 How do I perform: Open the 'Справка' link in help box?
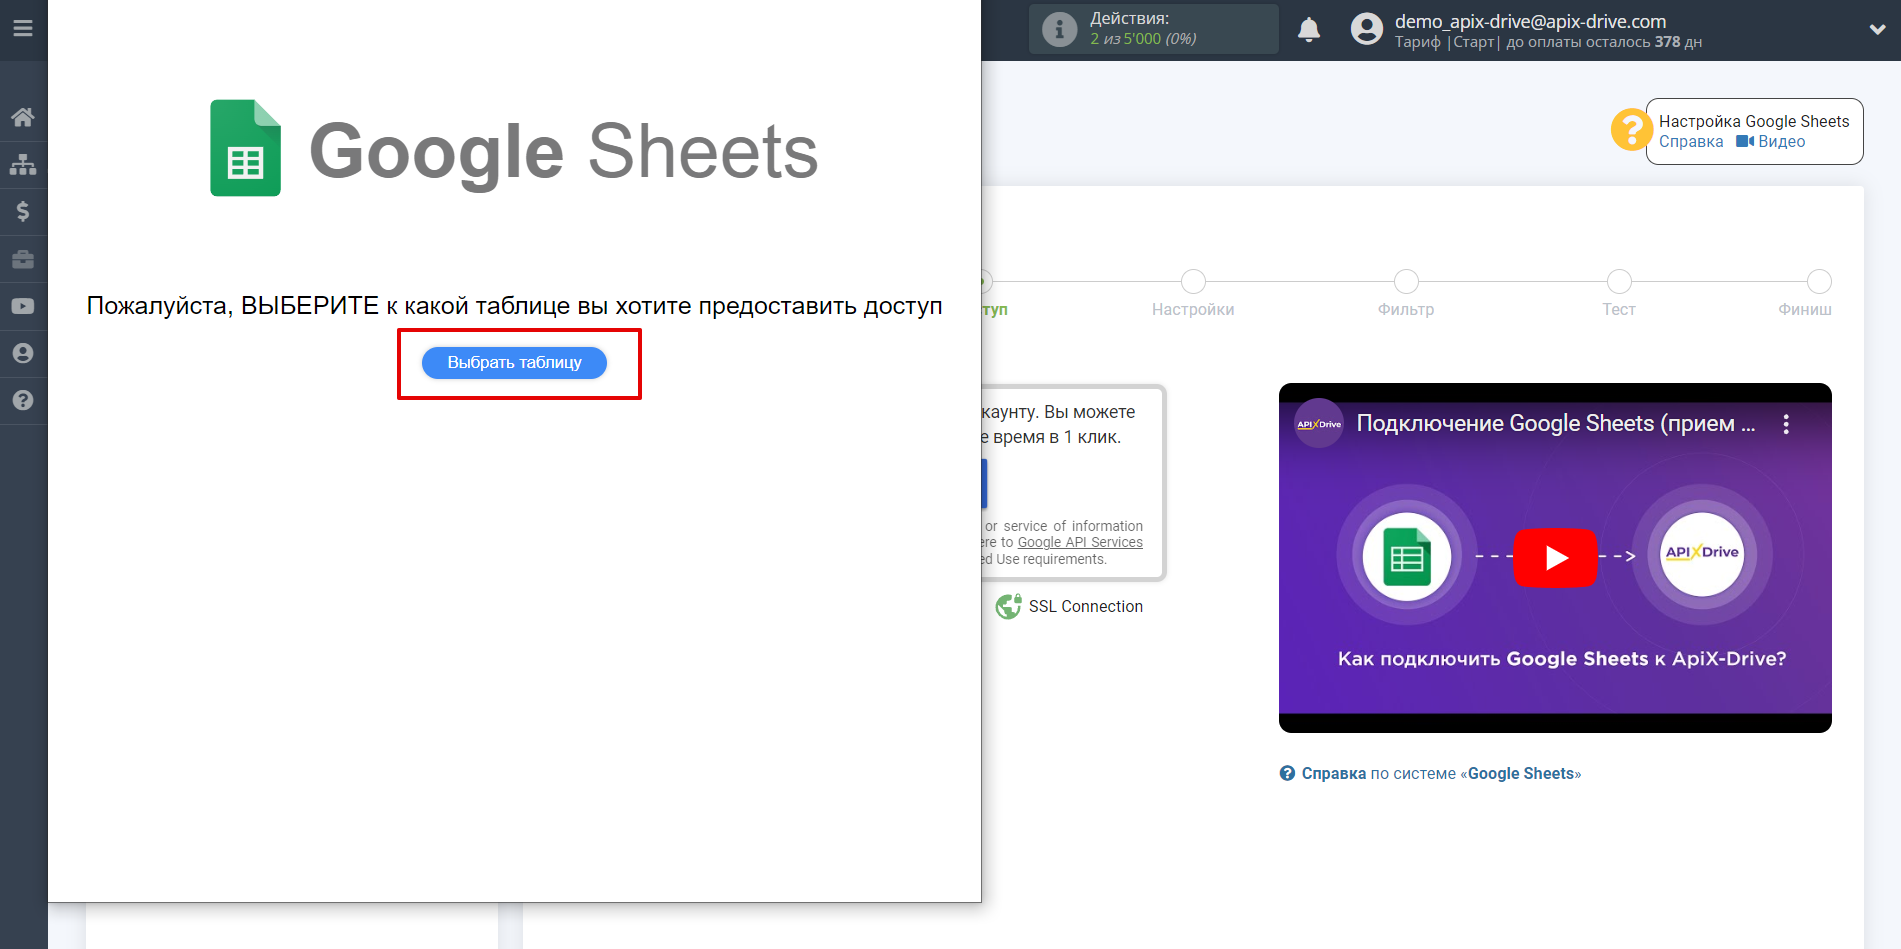click(x=1690, y=142)
